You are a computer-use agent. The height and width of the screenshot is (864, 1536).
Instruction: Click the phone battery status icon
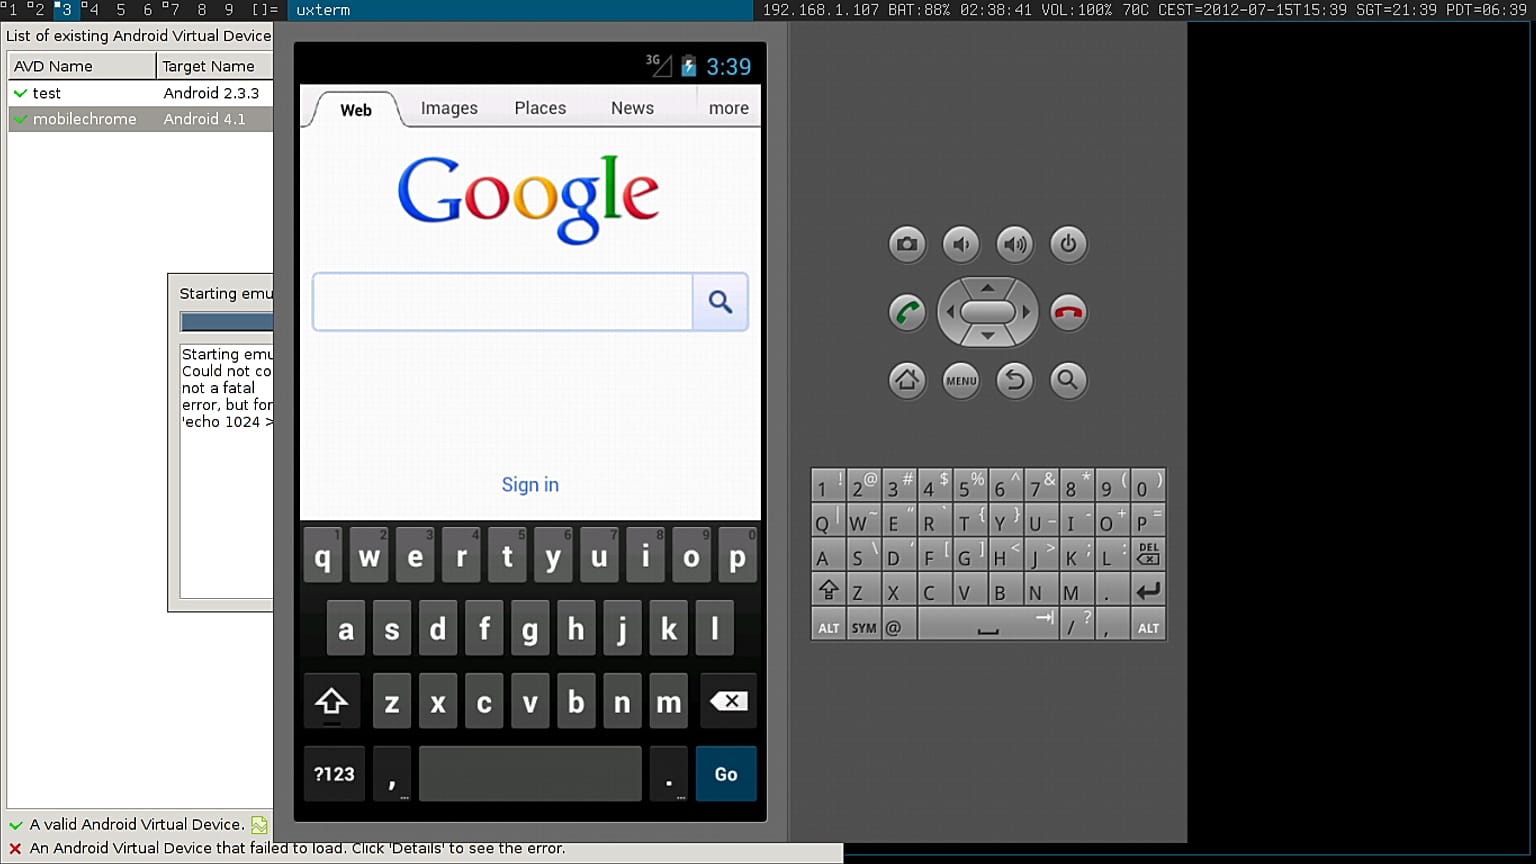(688, 66)
